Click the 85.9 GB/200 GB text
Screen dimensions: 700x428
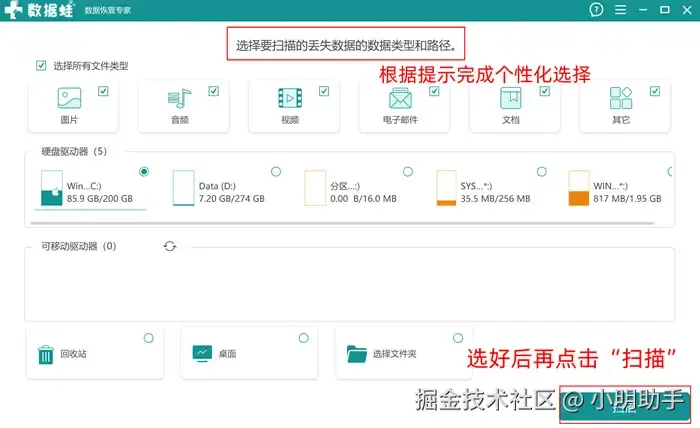[x=100, y=199]
